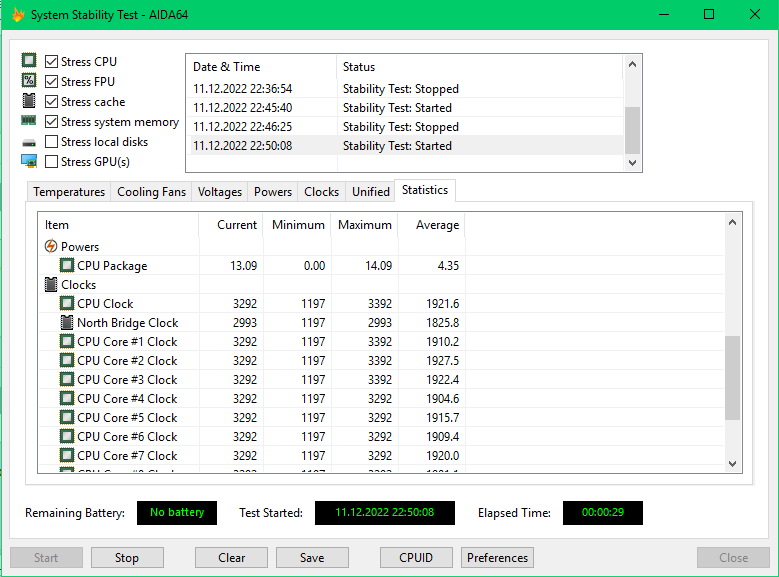The image size is (779, 577).
Task: Click the statistics table scrollbar thumb
Action: (x=732, y=378)
